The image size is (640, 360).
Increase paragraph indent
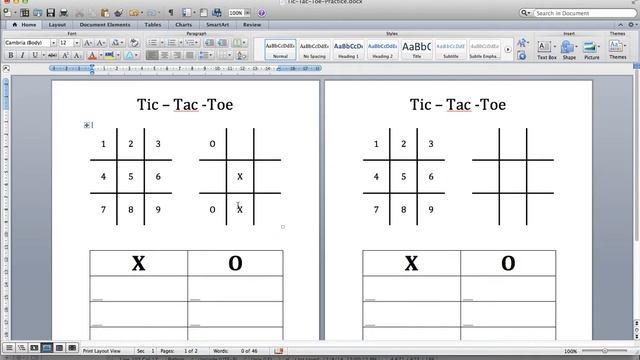(222, 42)
